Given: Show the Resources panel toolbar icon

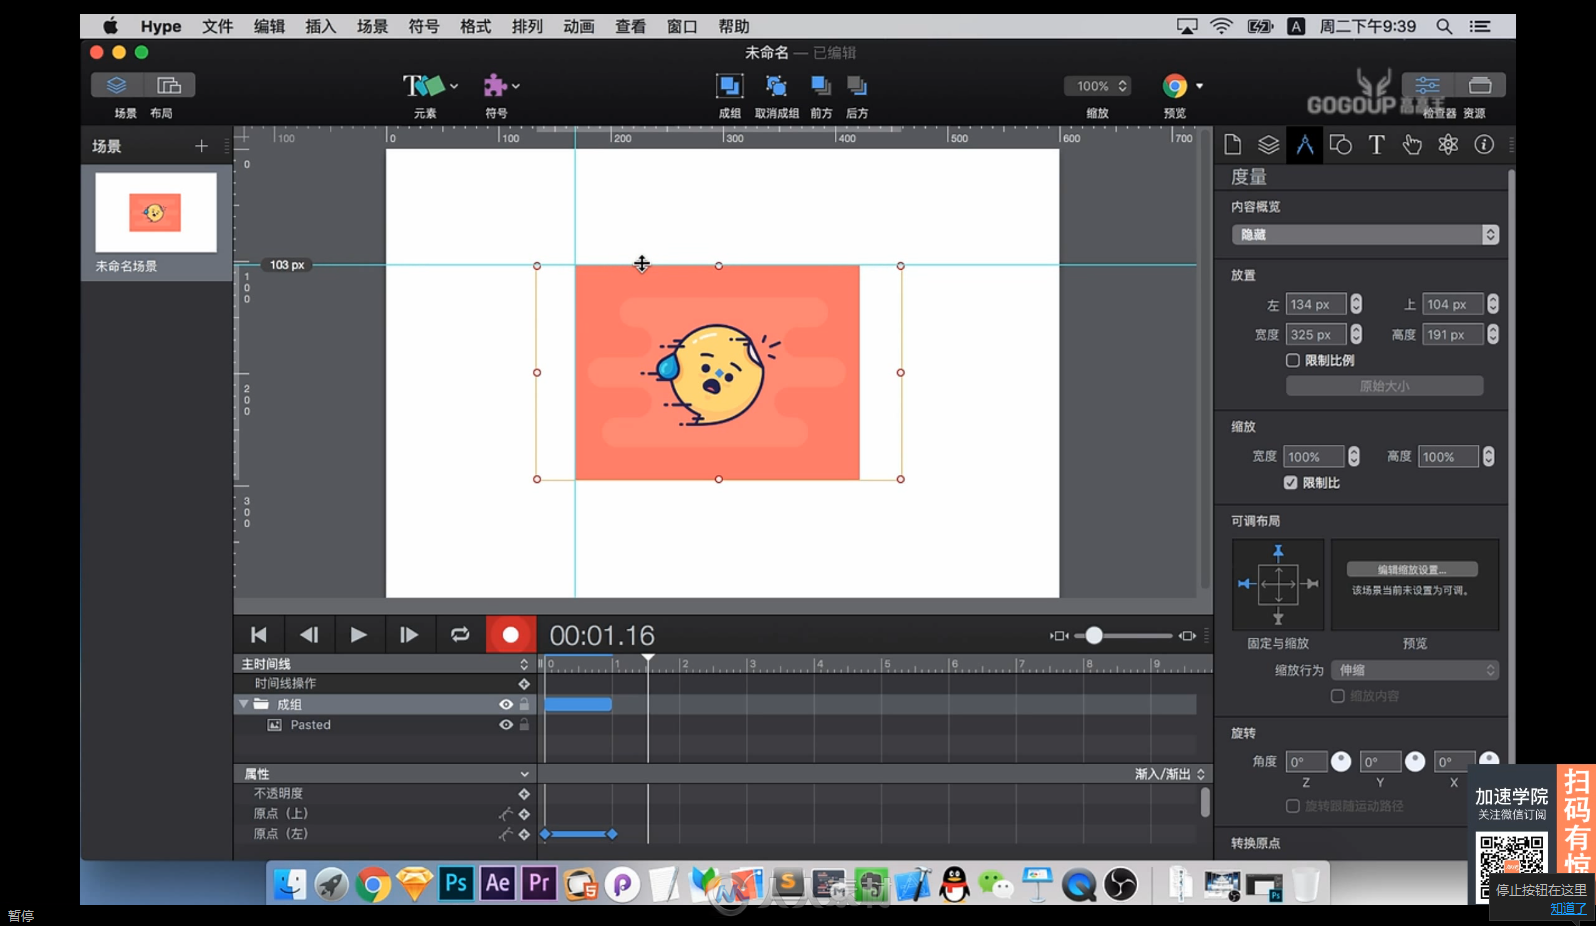Looking at the screenshot, I should (x=1480, y=85).
